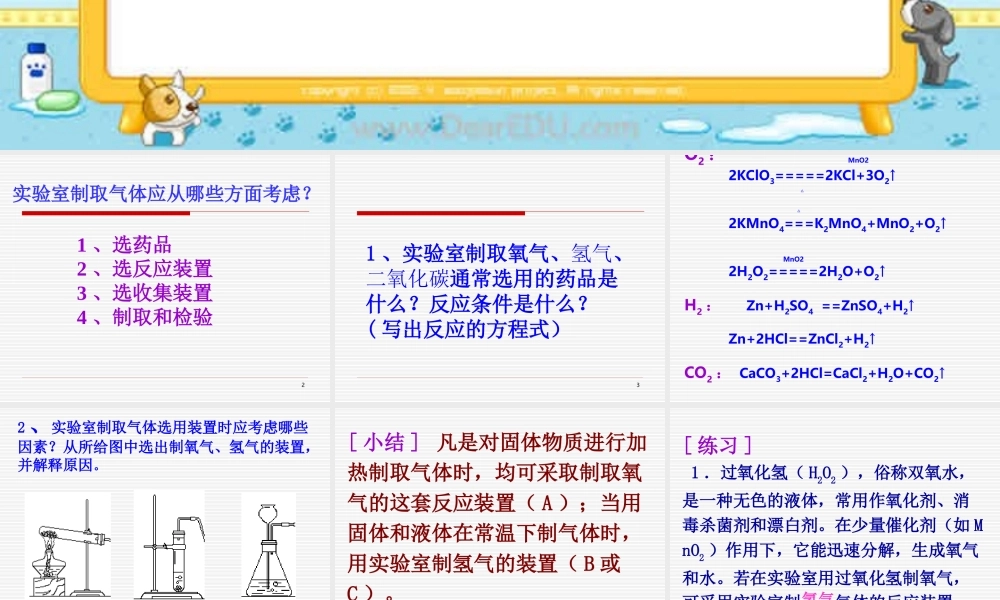Click the heading '实验室制取气体应从哪些方面考虑?'

pyautogui.click(x=163, y=193)
